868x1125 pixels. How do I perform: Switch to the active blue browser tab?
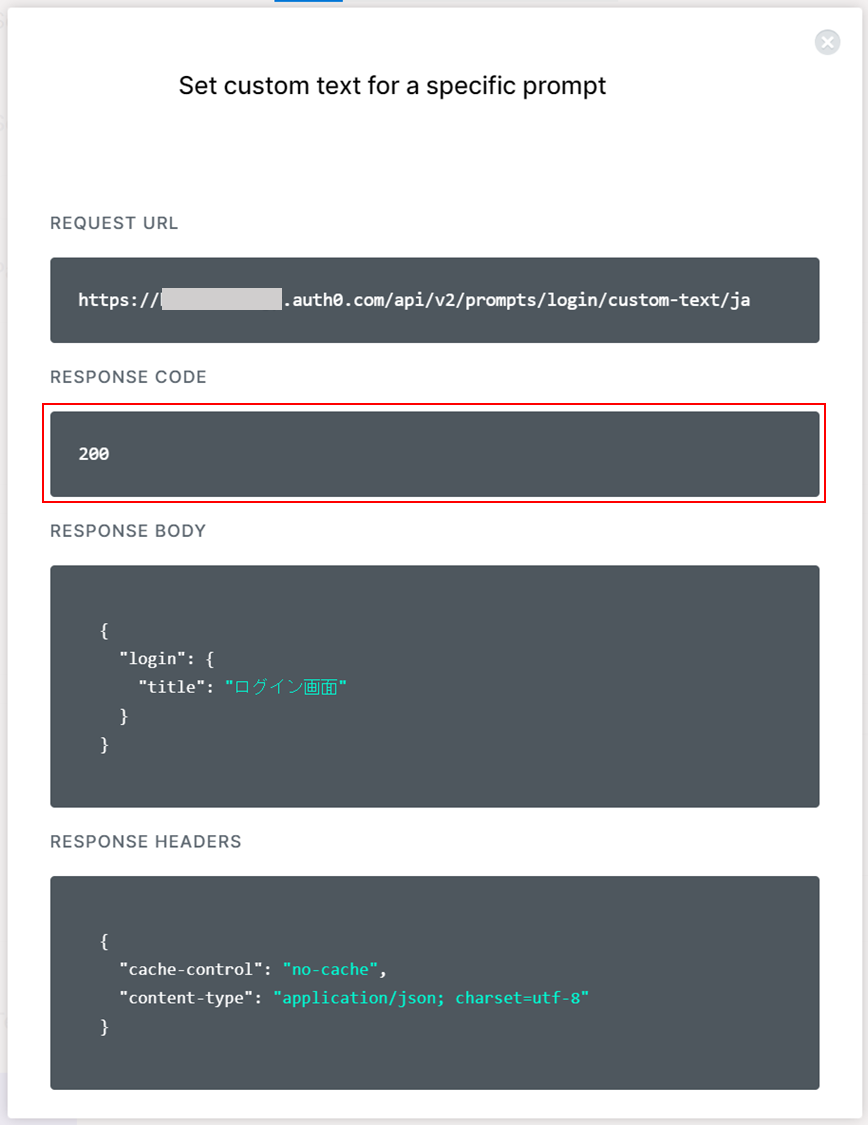[x=308, y=3]
